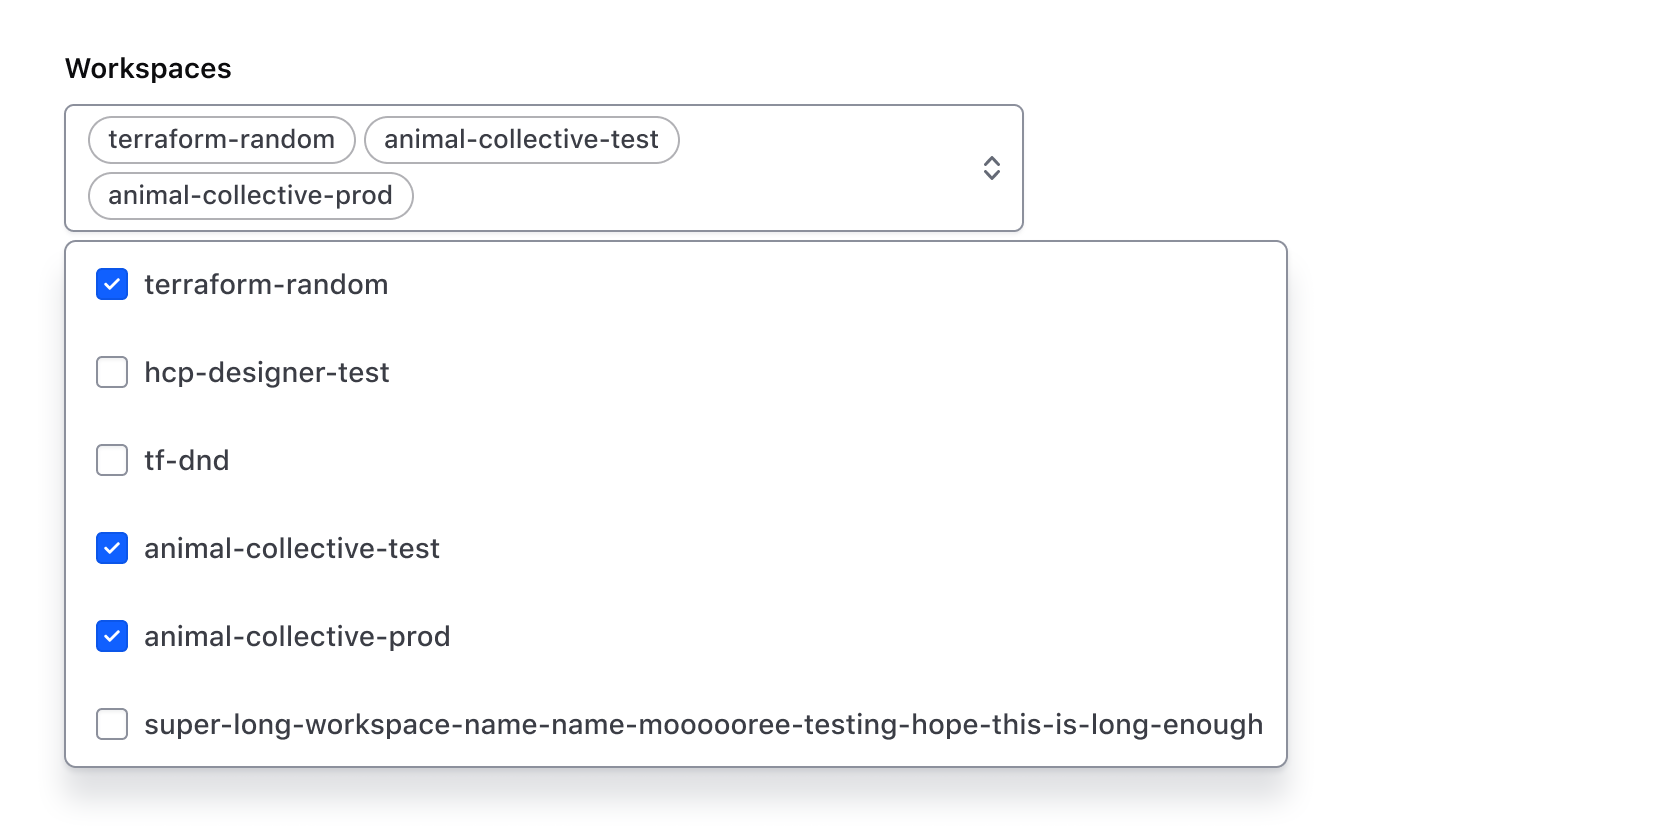Click inside the Workspaces input area
The image size is (1672, 832).
point(700,168)
